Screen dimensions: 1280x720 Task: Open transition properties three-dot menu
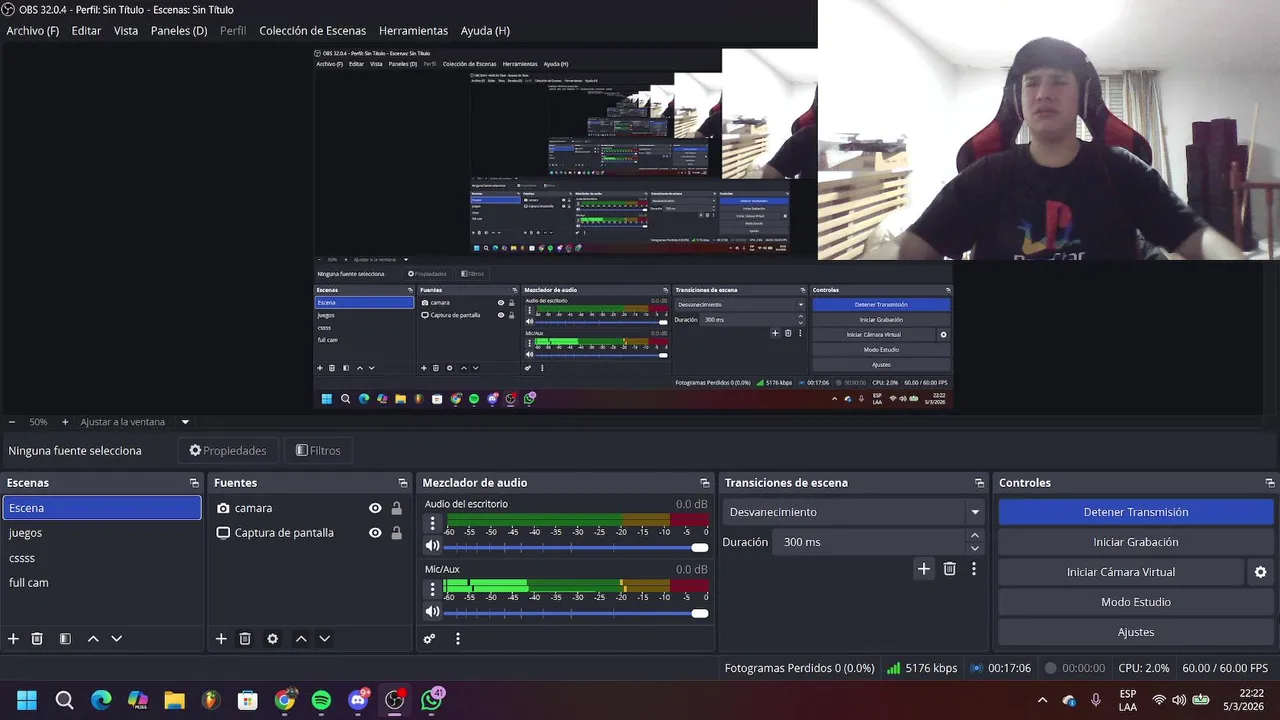click(974, 569)
